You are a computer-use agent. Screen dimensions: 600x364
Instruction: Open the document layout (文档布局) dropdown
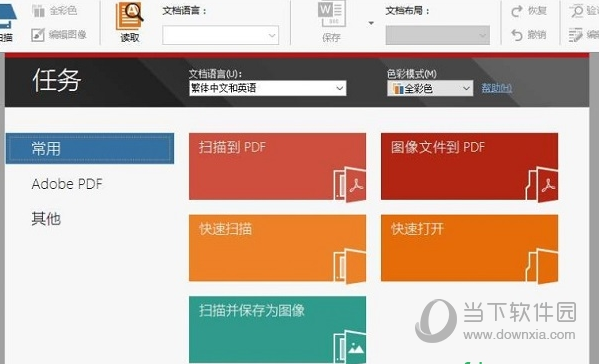[437, 35]
